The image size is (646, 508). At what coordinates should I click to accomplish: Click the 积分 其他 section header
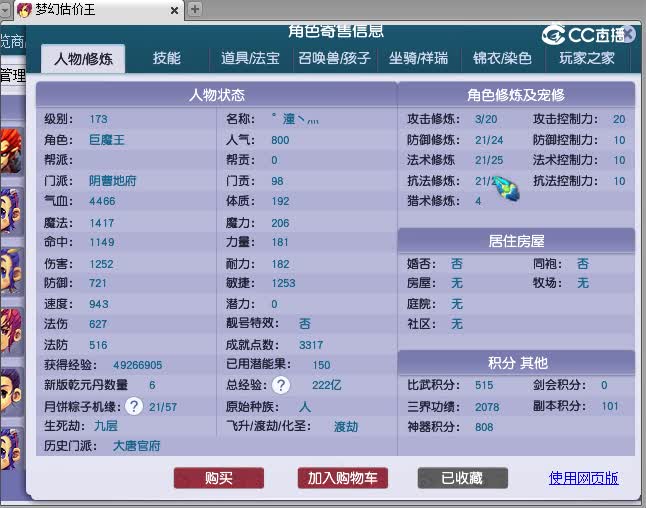pyautogui.click(x=516, y=363)
